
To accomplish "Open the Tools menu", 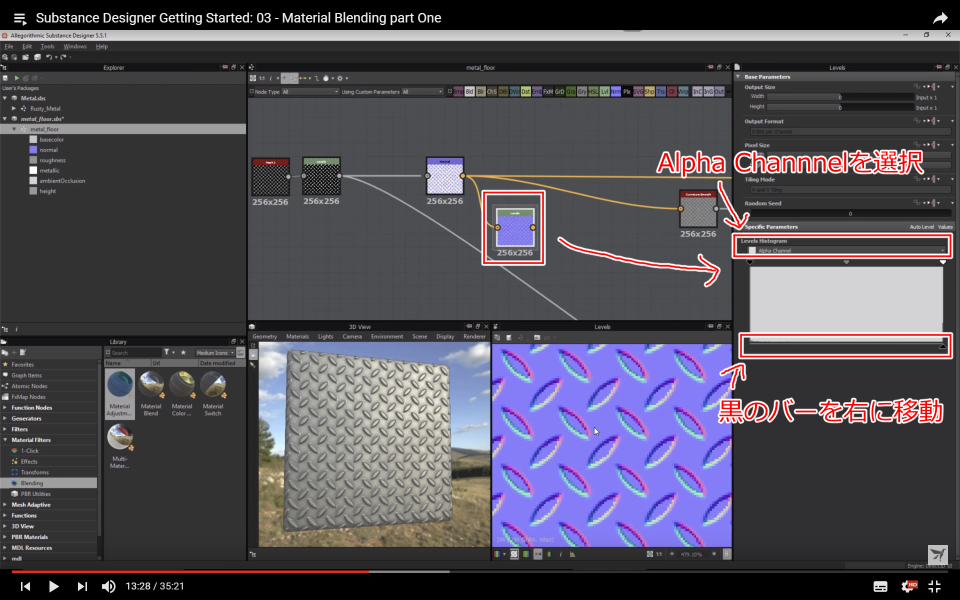I will tap(47, 47).
